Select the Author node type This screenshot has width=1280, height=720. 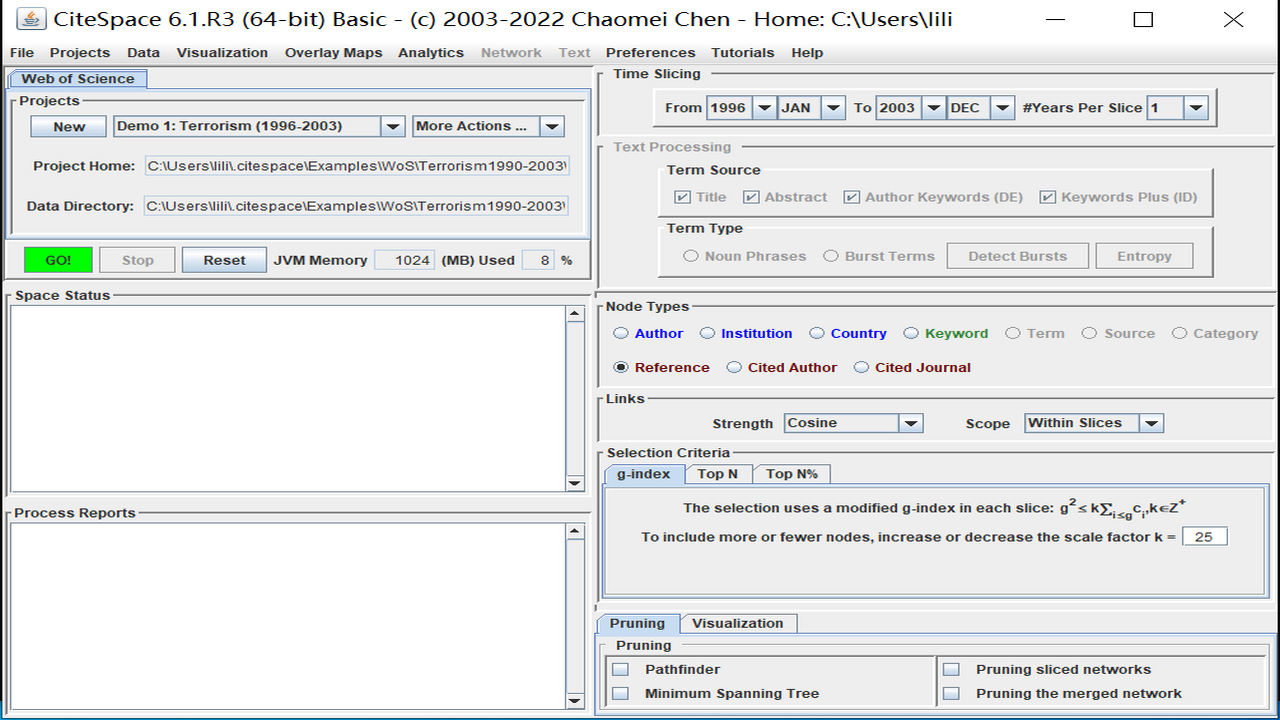point(621,334)
